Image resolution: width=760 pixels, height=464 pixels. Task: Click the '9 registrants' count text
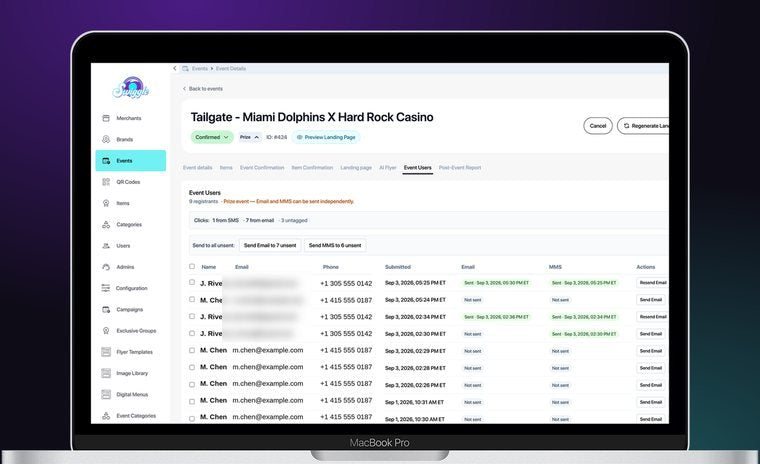(x=204, y=201)
